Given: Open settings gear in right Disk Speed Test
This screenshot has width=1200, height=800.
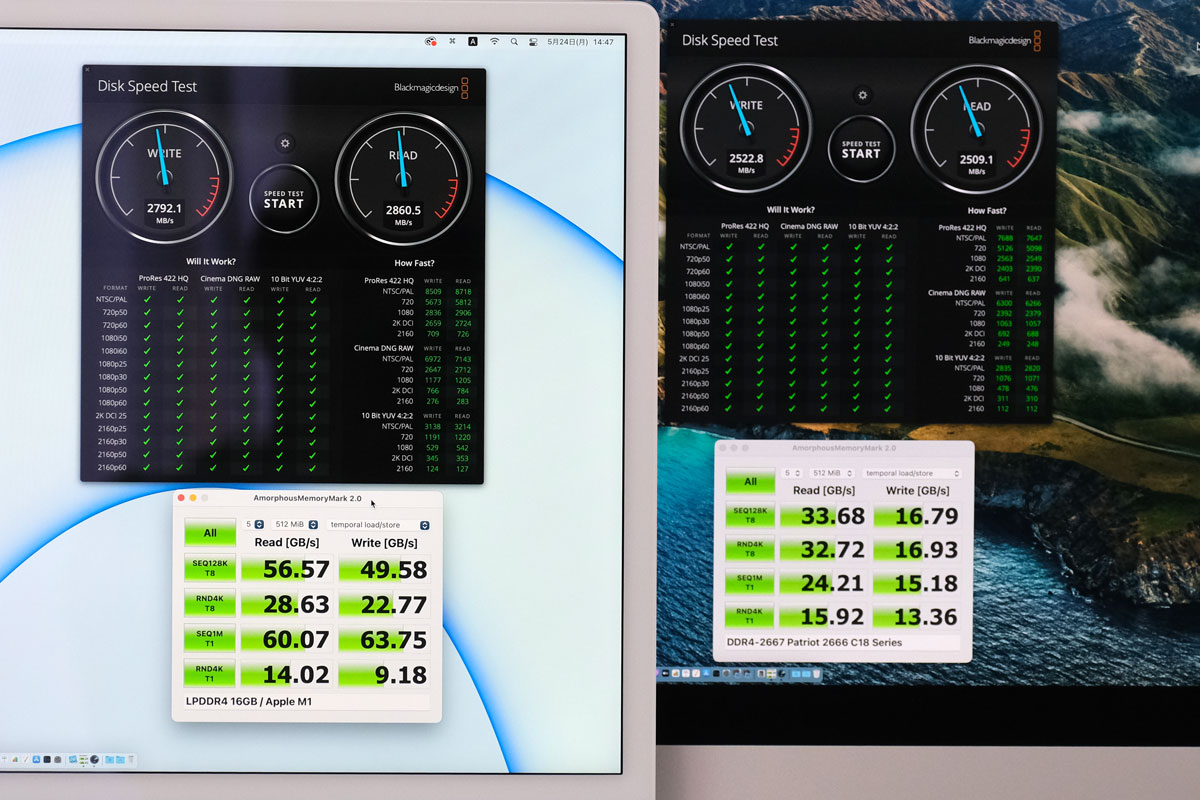Looking at the screenshot, I should (x=861, y=95).
